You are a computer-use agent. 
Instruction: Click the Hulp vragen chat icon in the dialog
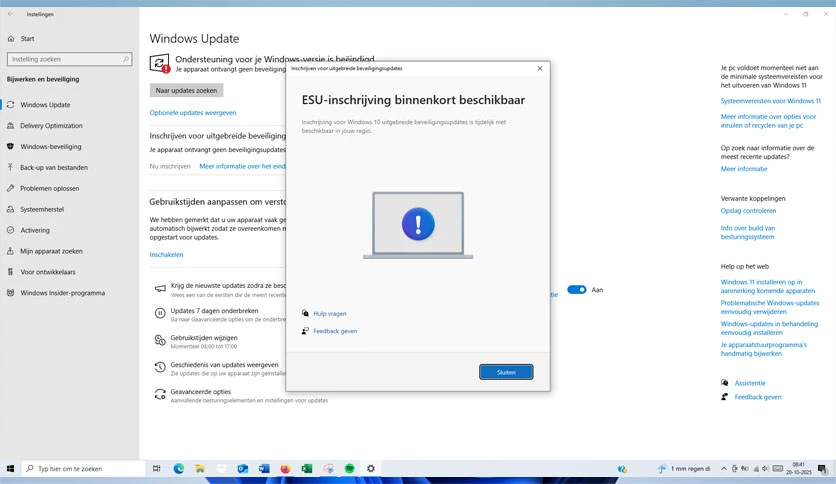pos(305,313)
